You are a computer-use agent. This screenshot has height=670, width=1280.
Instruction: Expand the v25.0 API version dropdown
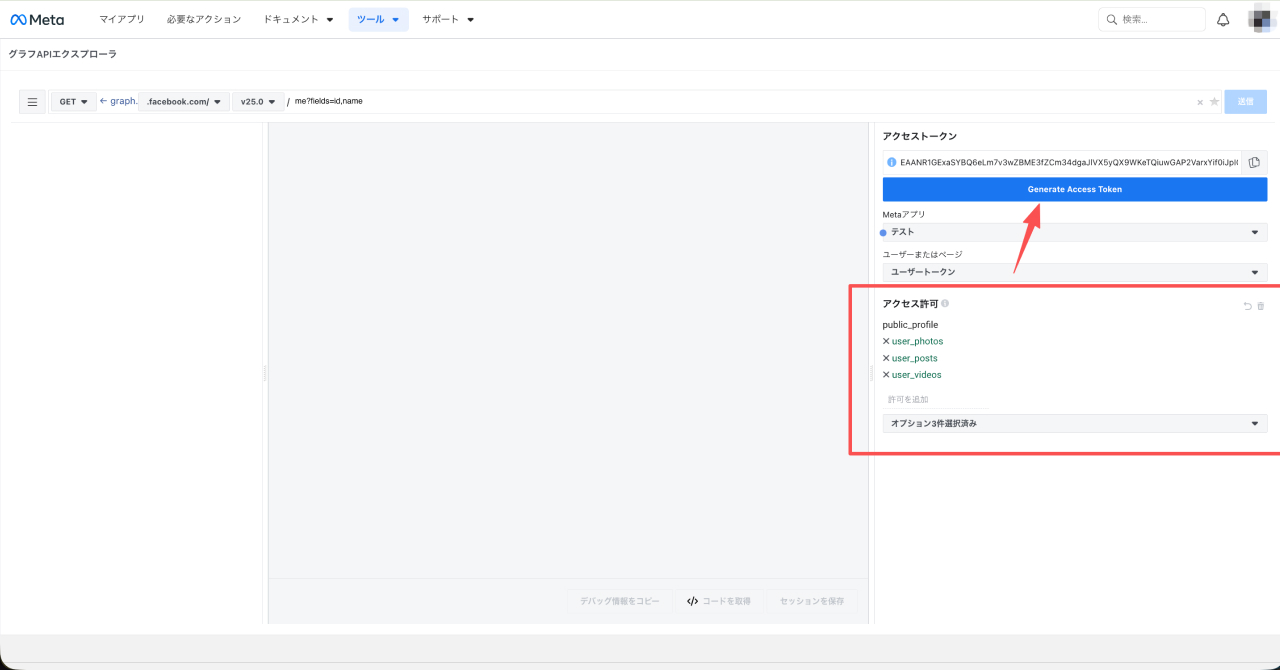coord(257,102)
